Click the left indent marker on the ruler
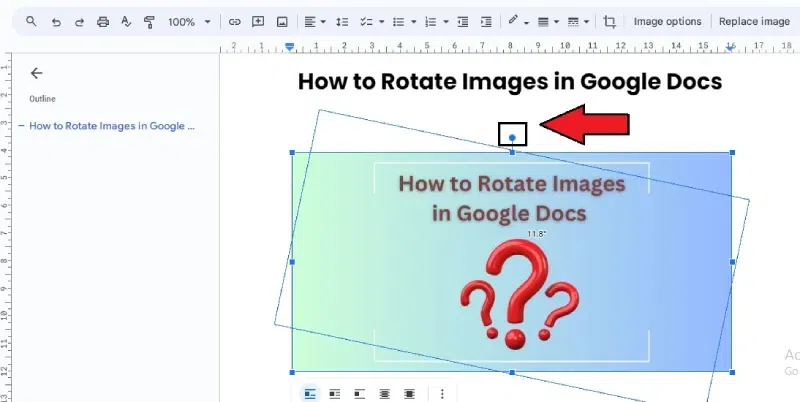 (x=290, y=46)
